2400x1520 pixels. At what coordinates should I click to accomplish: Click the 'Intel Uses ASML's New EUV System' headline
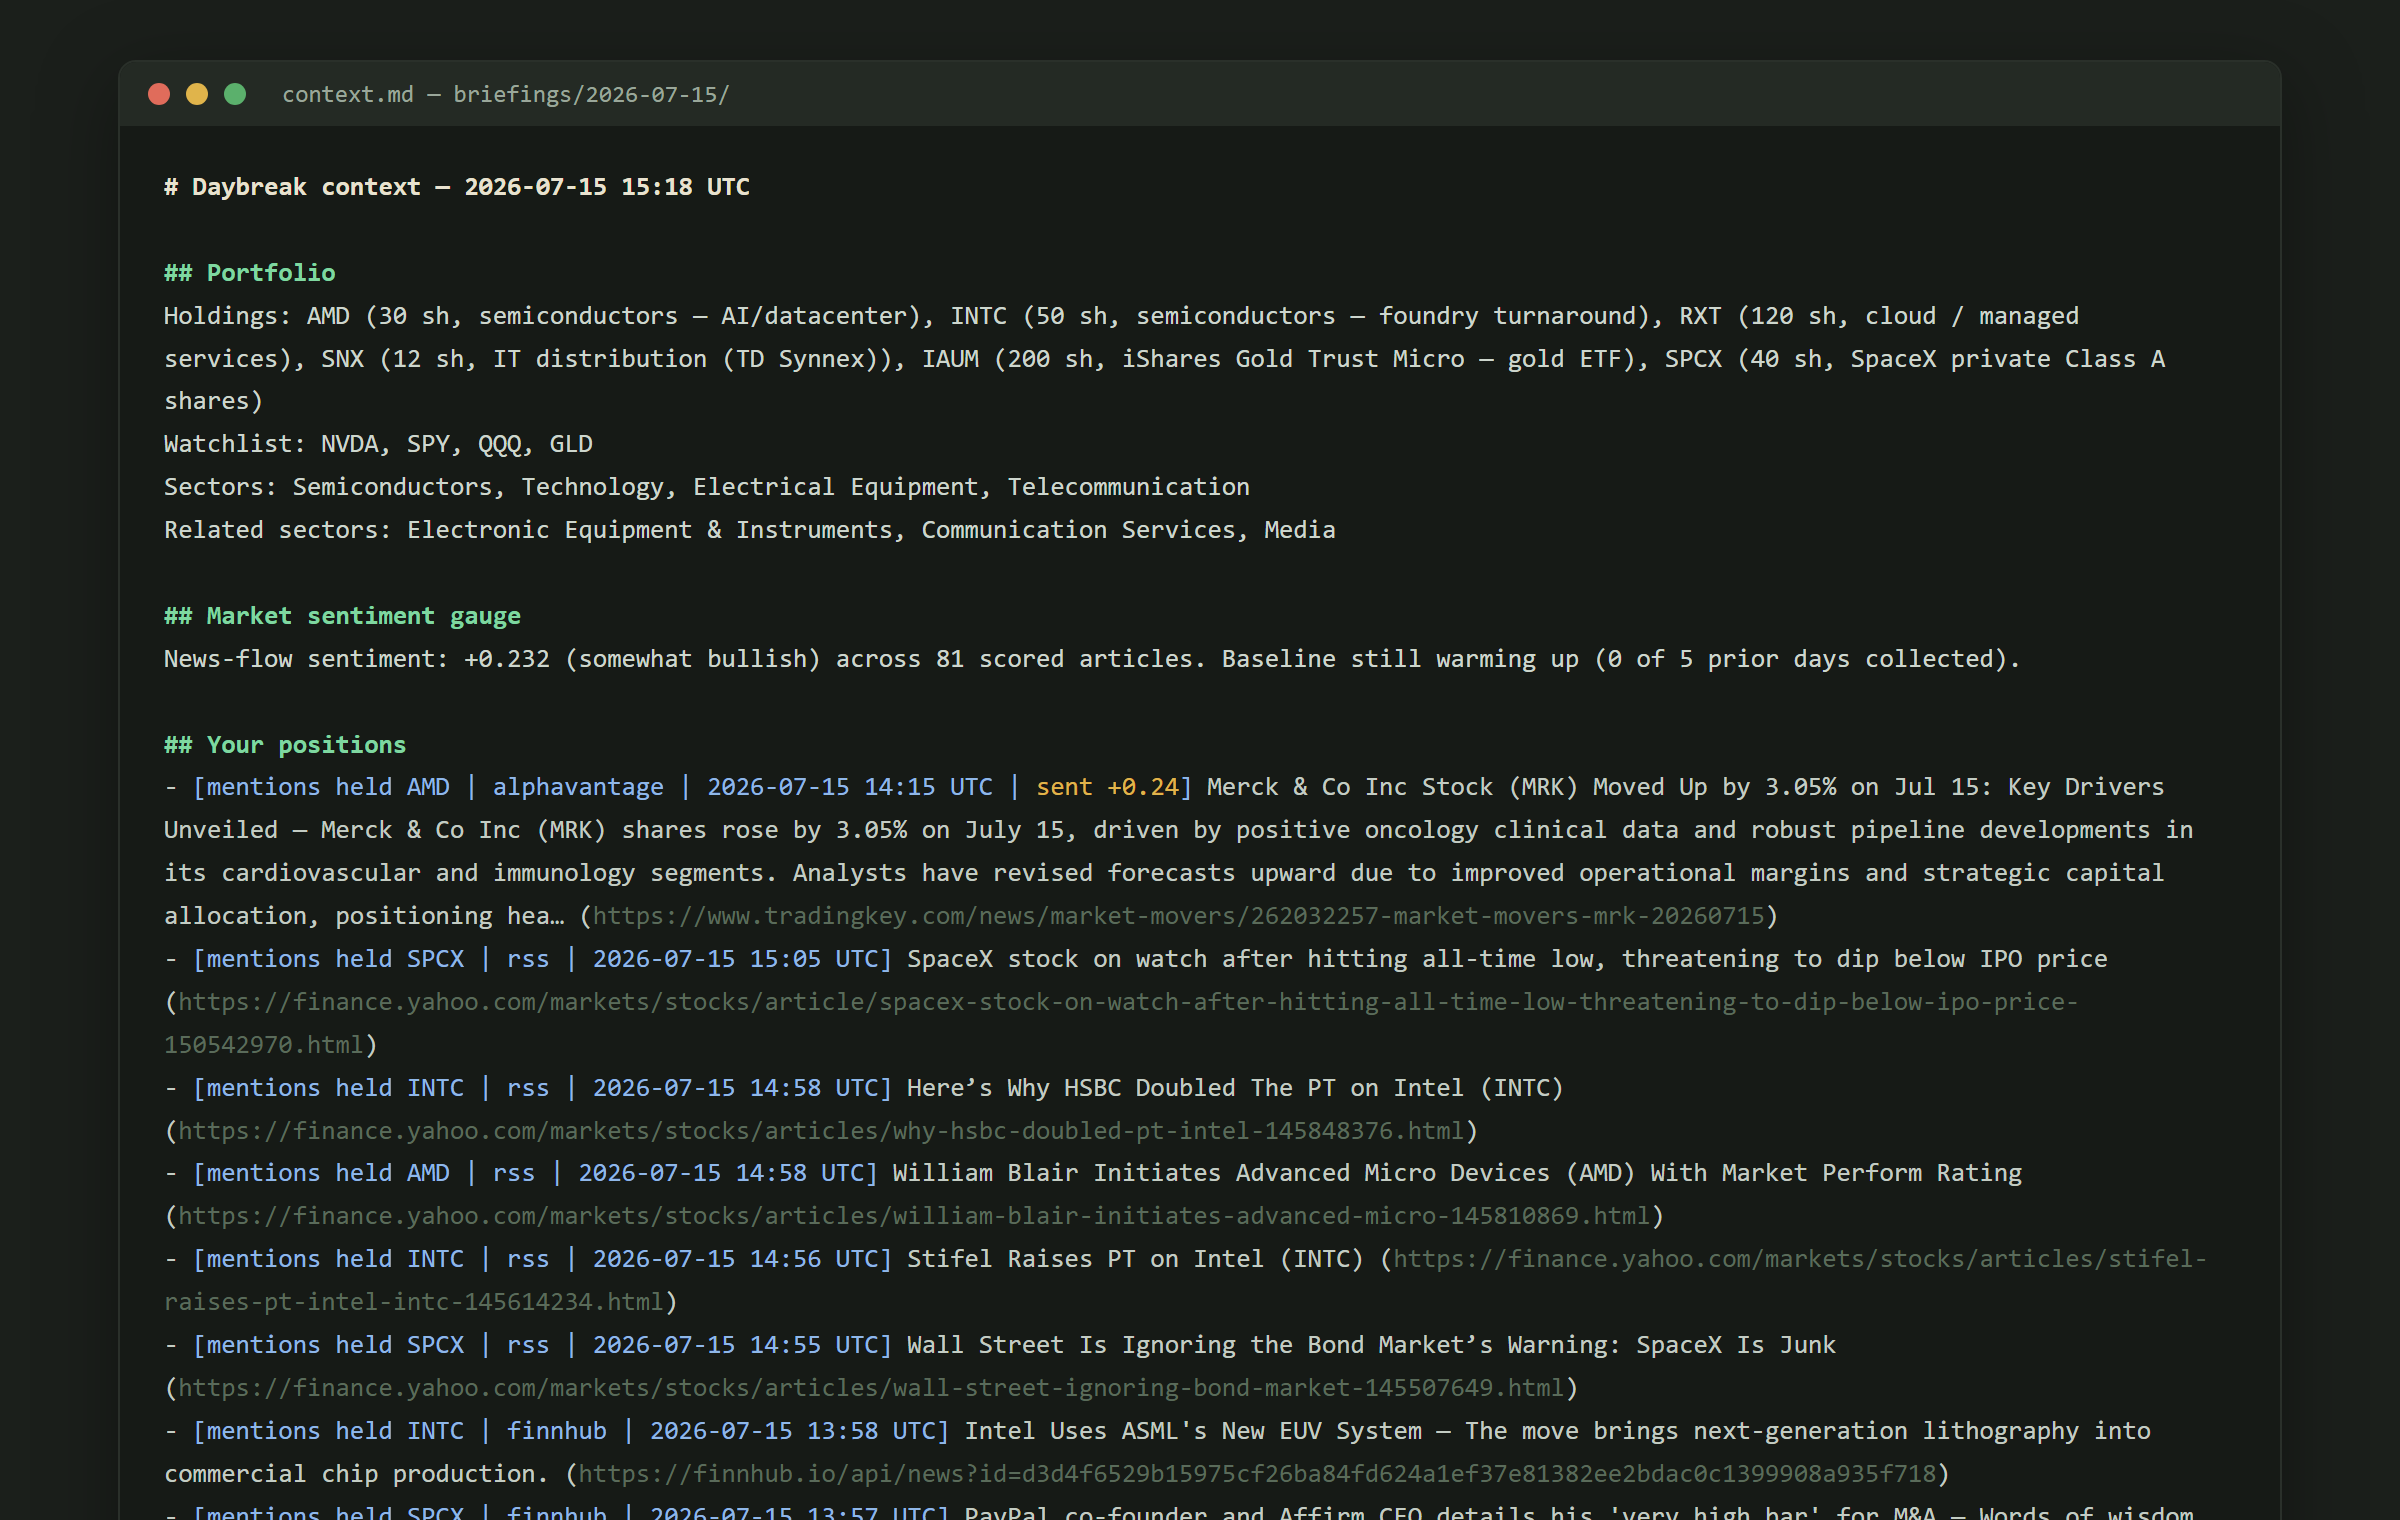(1193, 1431)
